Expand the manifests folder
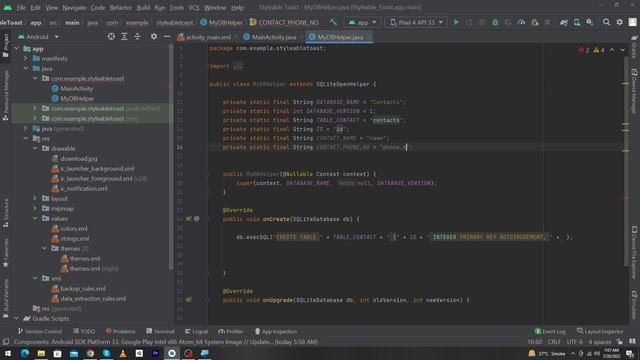The width and height of the screenshot is (640, 360). click(x=26, y=58)
